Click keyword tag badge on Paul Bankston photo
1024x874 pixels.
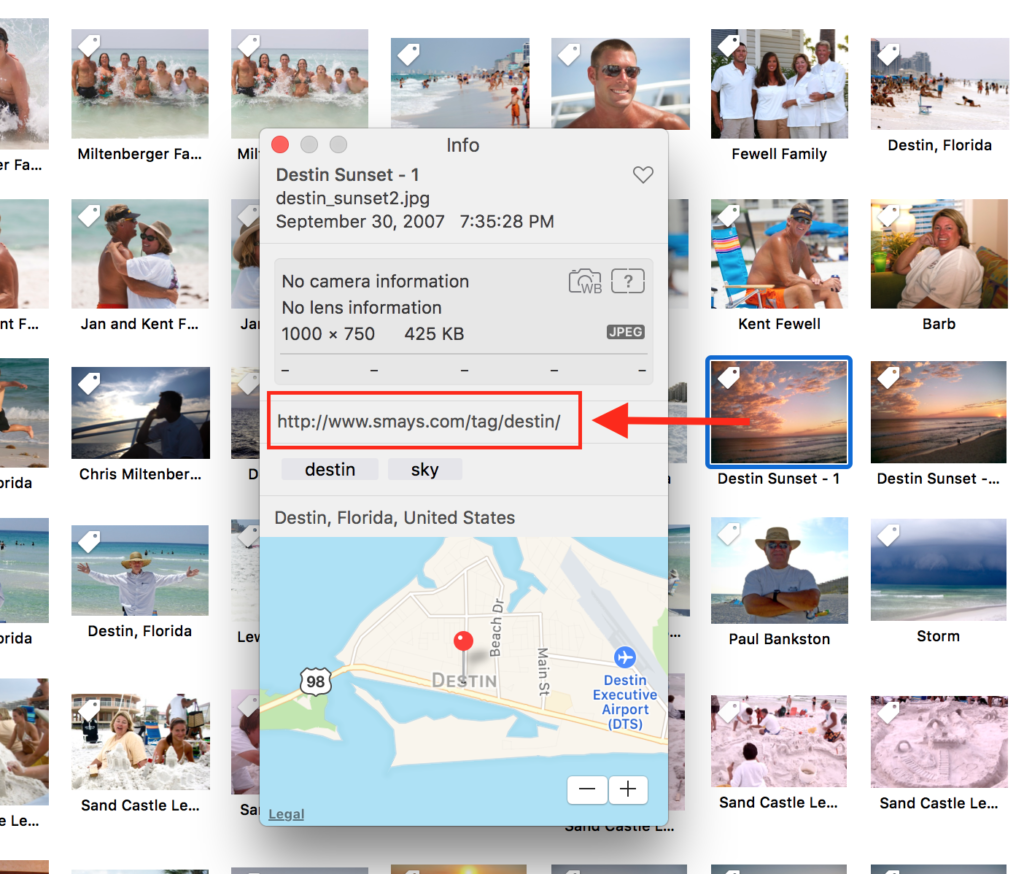coord(729,534)
